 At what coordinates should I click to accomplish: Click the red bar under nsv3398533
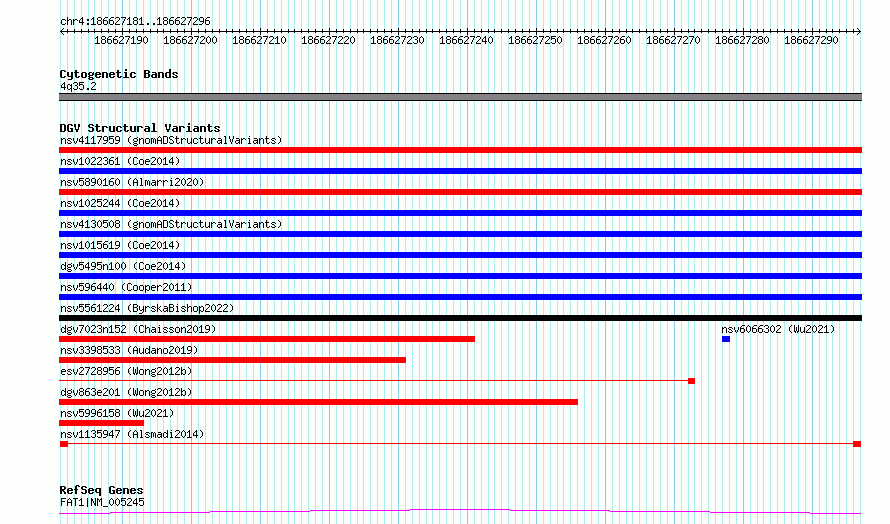232,360
